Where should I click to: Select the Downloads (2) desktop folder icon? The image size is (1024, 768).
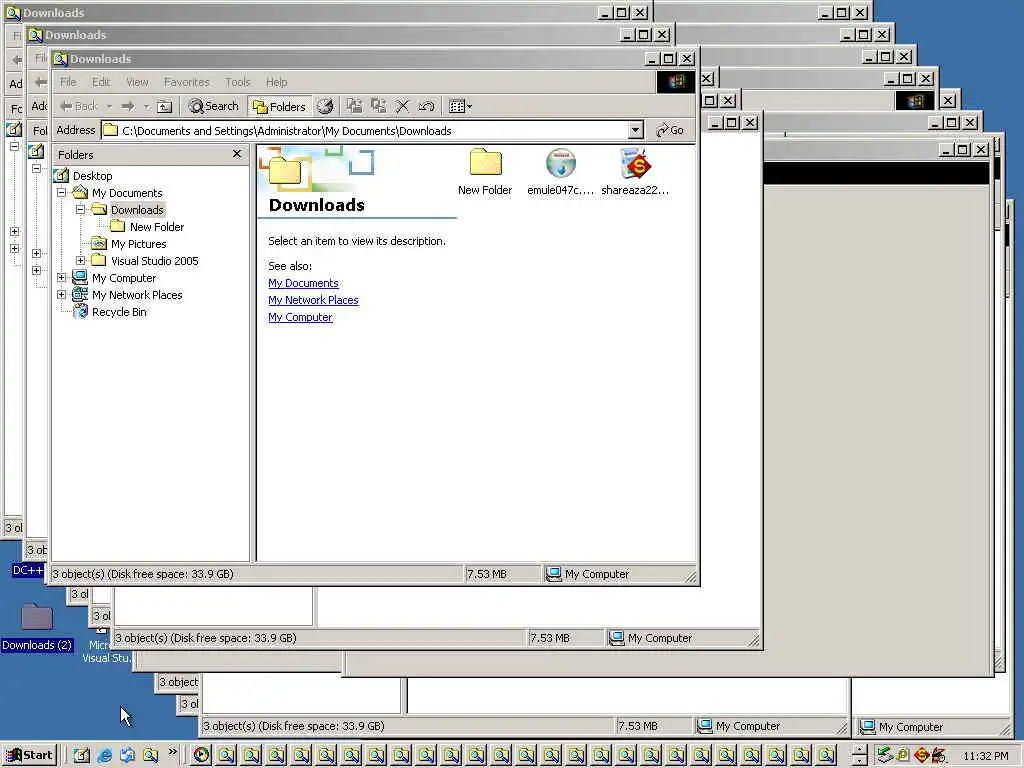coord(37,616)
